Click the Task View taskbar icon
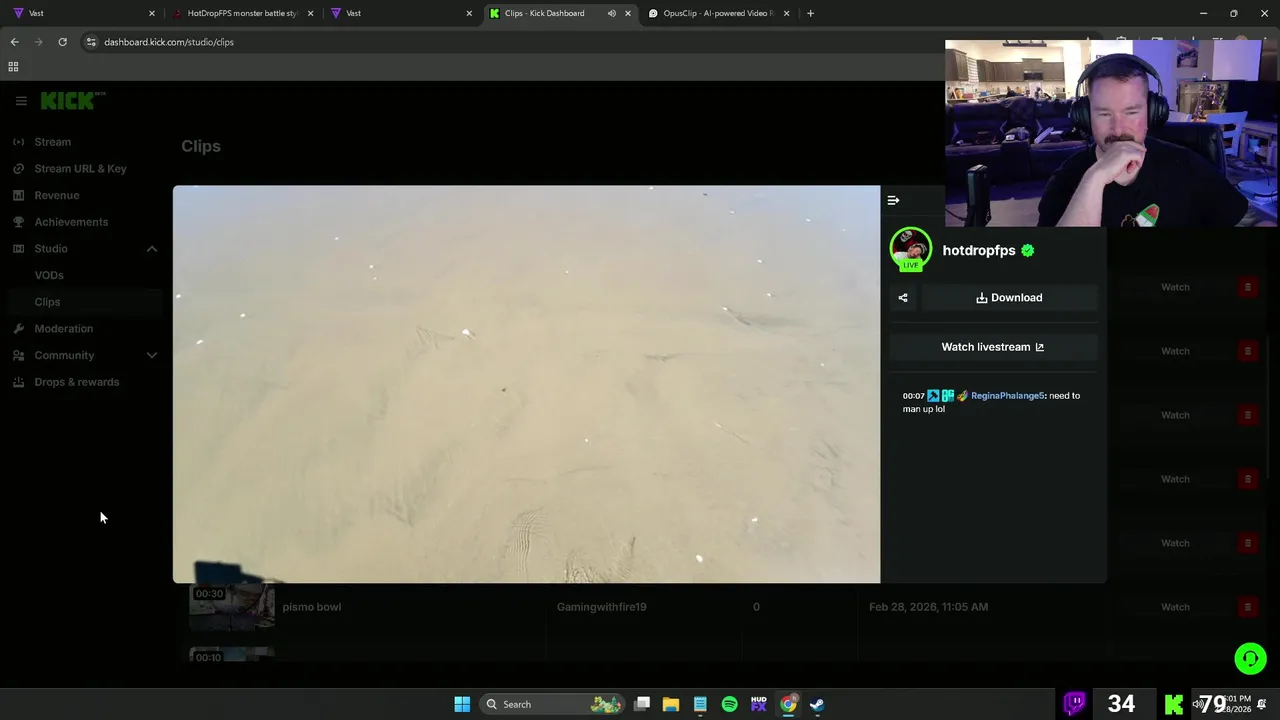 (x=642, y=704)
